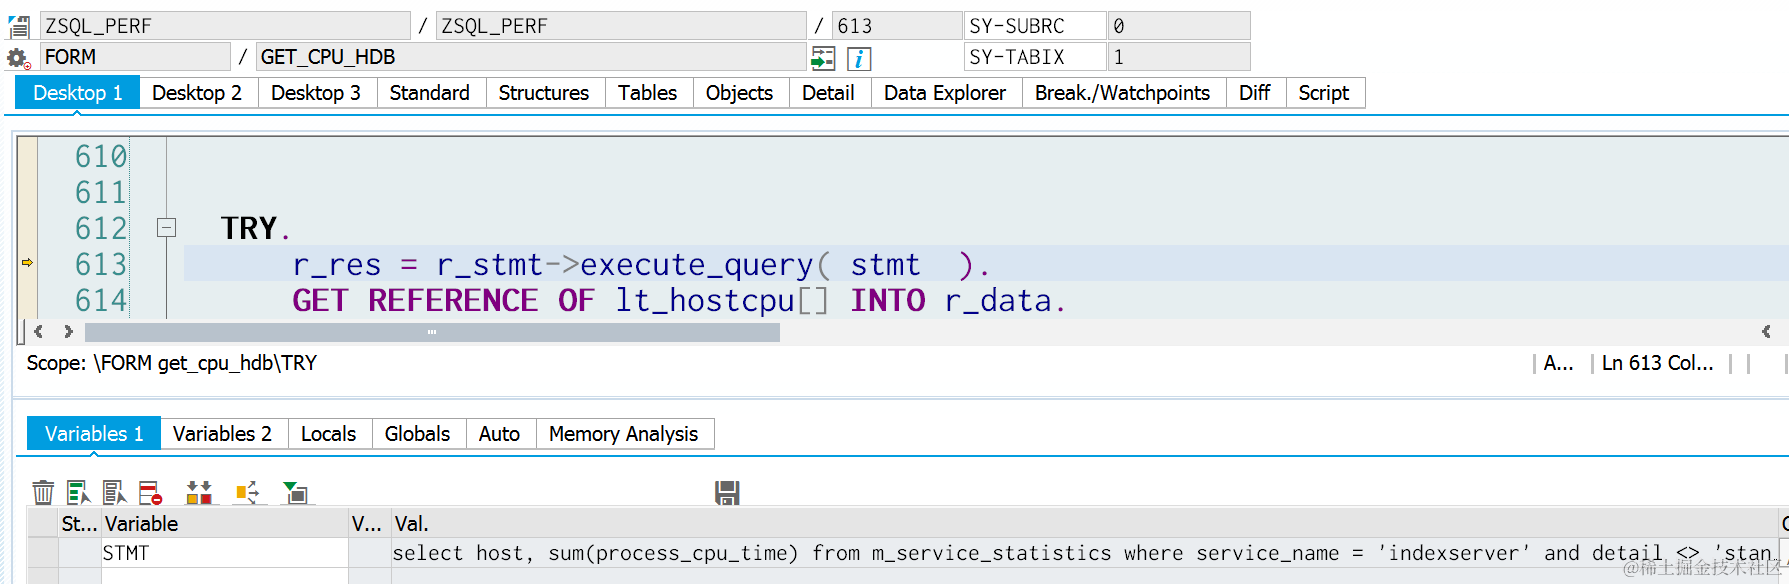Click the V... column header
The height and width of the screenshot is (584, 1789).
coord(369,524)
